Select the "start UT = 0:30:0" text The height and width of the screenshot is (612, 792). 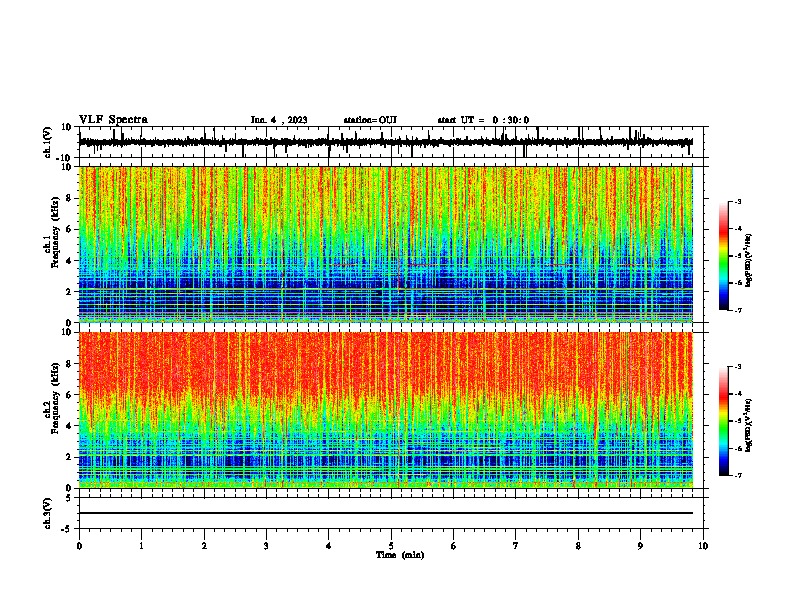483,120
